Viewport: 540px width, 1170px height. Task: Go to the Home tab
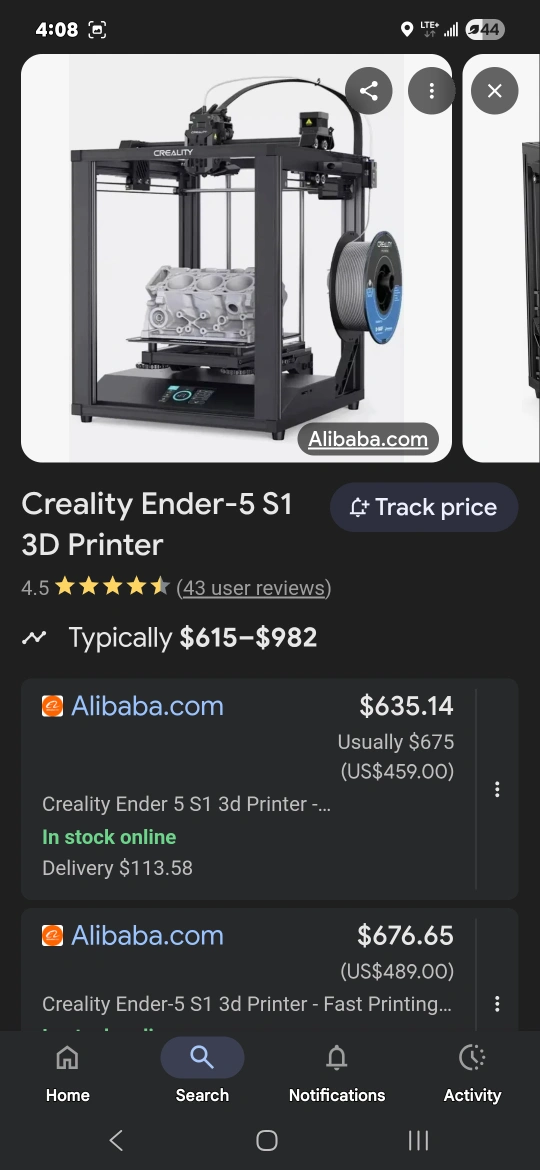pos(68,1073)
